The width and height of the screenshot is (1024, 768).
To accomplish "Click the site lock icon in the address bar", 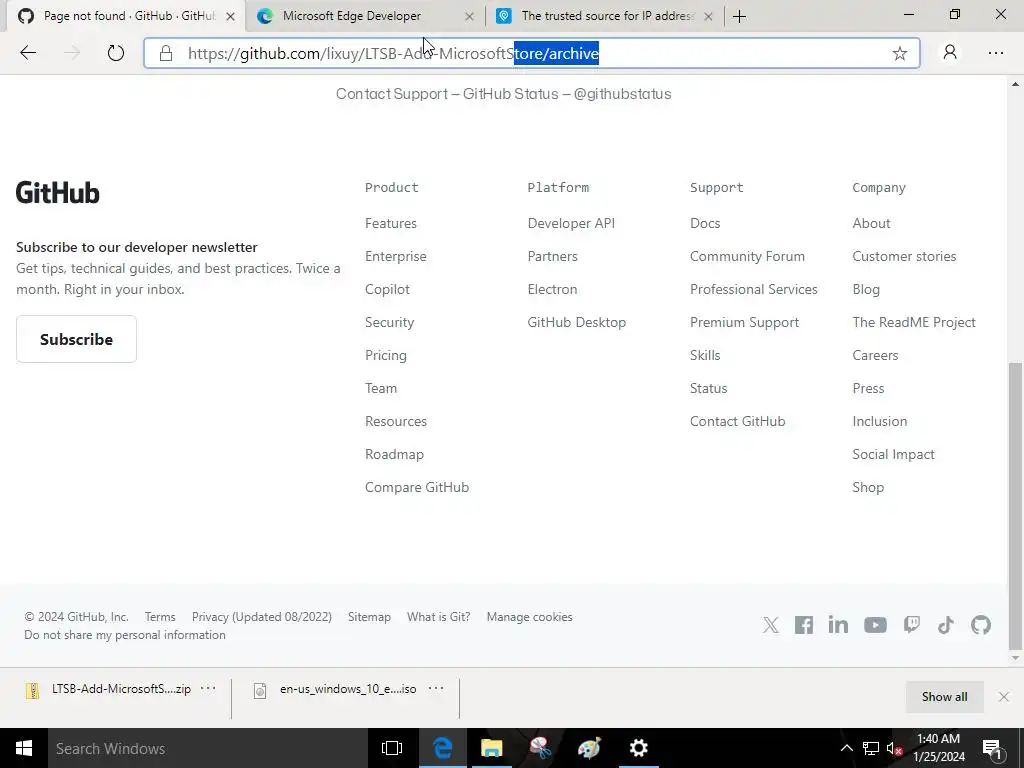I will pos(166,54).
